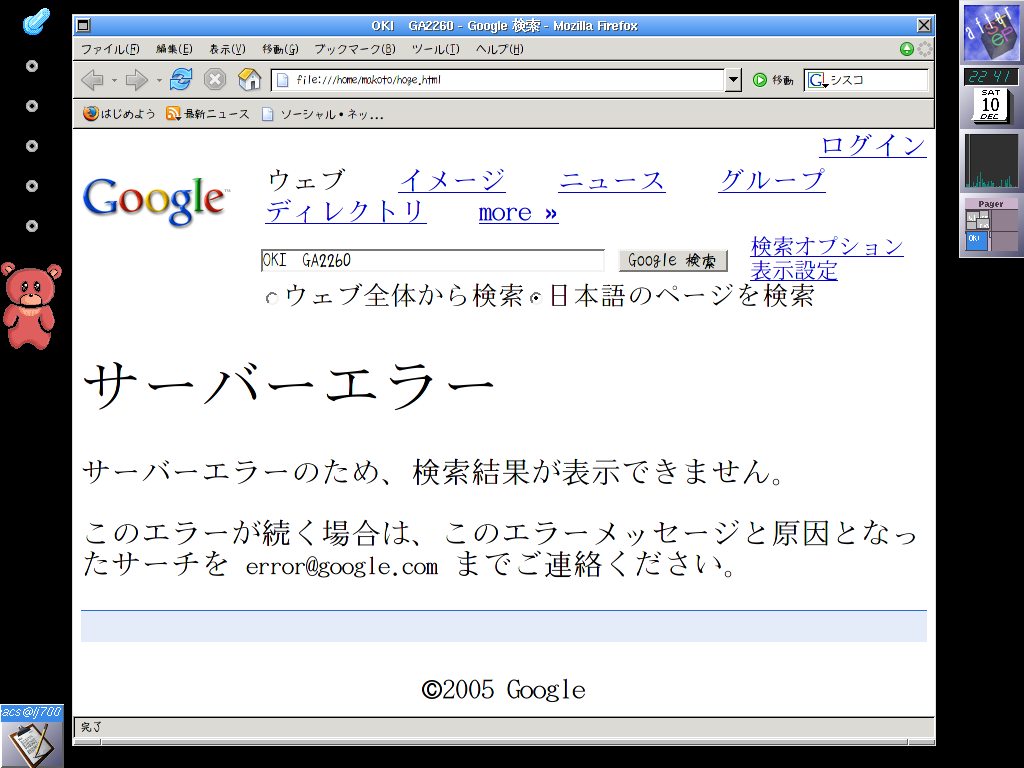Reload the page with the refresh icon
Viewport: 1024px width, 768px height.
pyautogui.click(x=181, y=80)
